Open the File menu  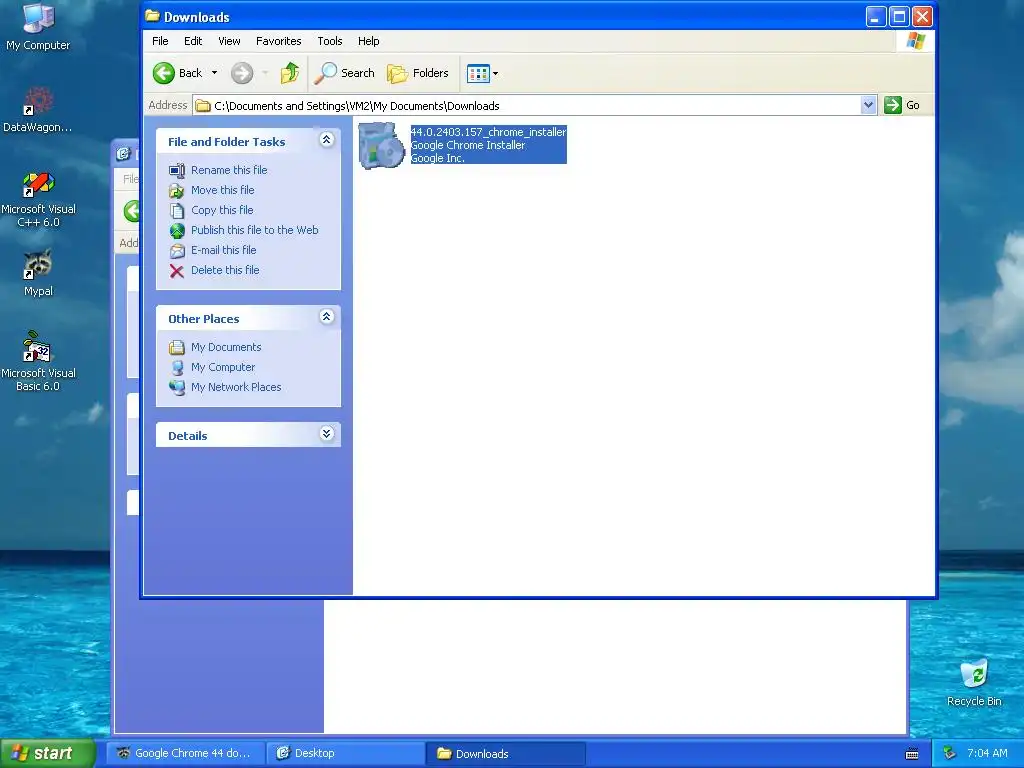[160, 41]
